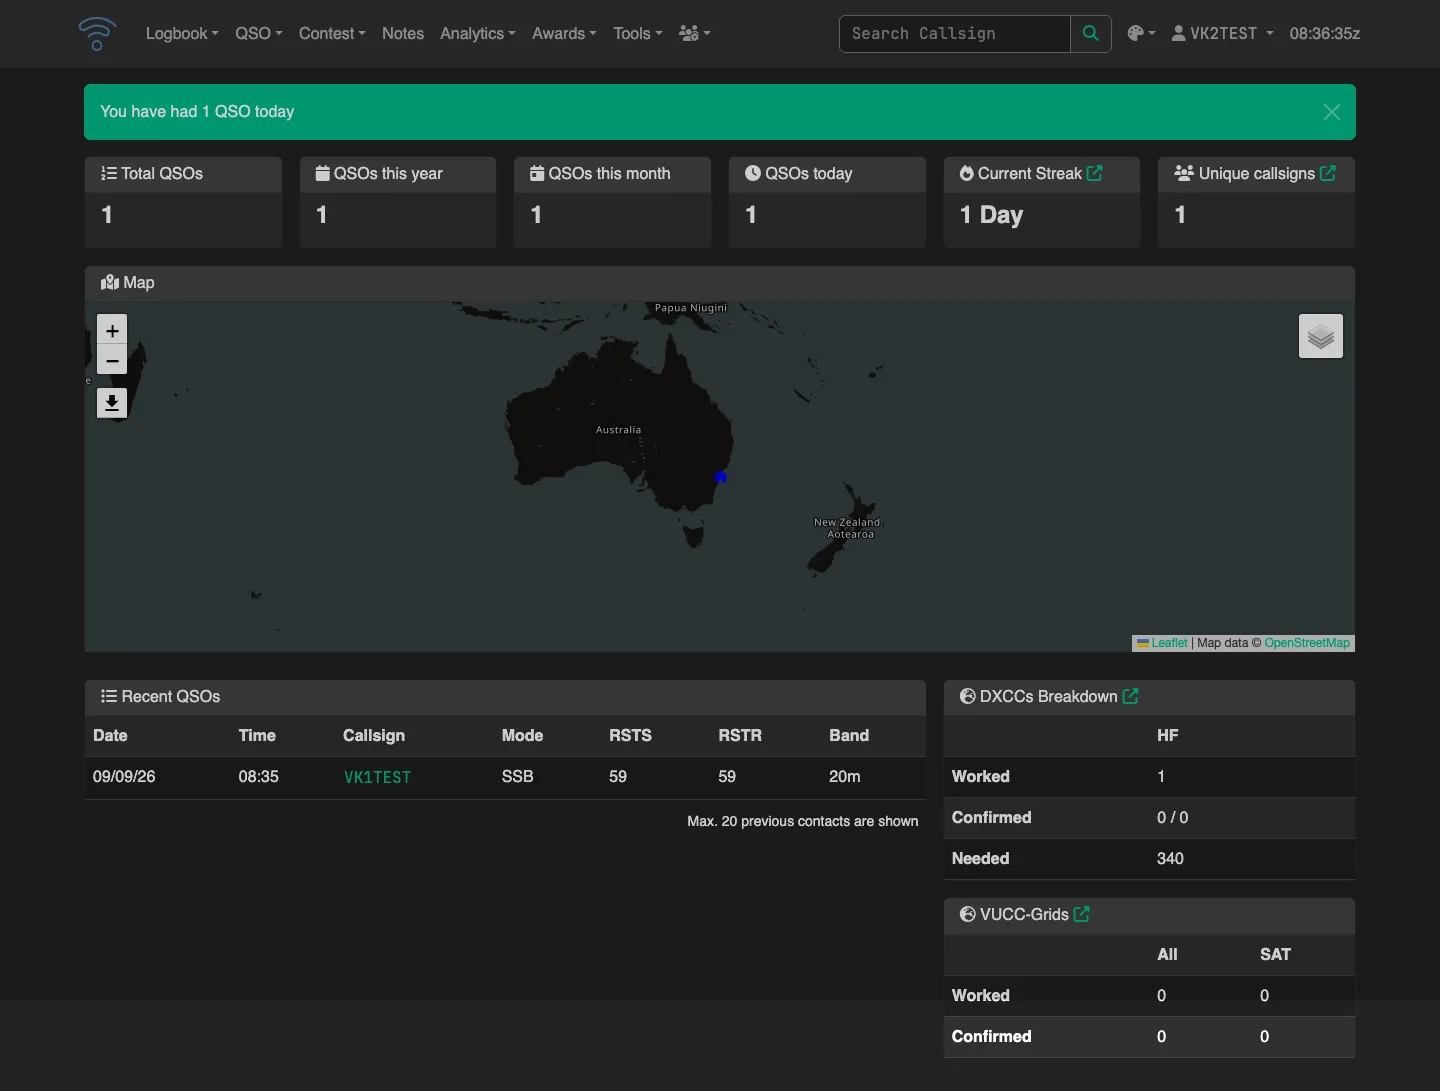This screenshot has height=1091, width=1440.
Task: Expand the Analytics menu
Action: click(478, 33)
